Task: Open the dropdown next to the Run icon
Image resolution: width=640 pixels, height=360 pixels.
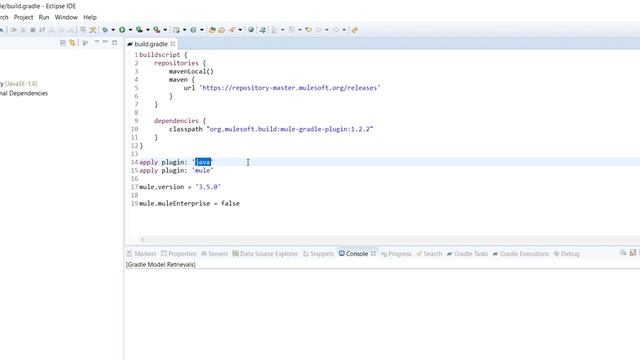Action: click(130, 30)
